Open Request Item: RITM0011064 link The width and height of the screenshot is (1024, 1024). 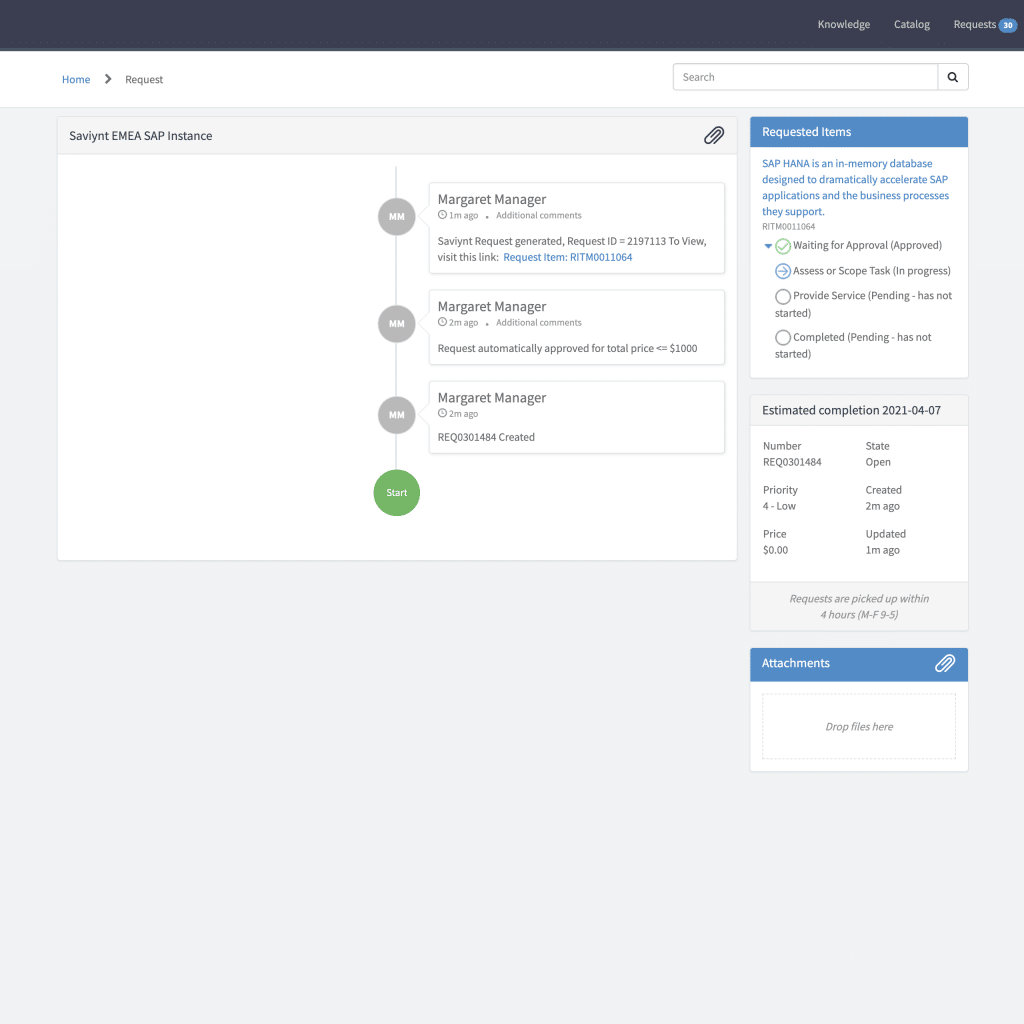point(567,257)
